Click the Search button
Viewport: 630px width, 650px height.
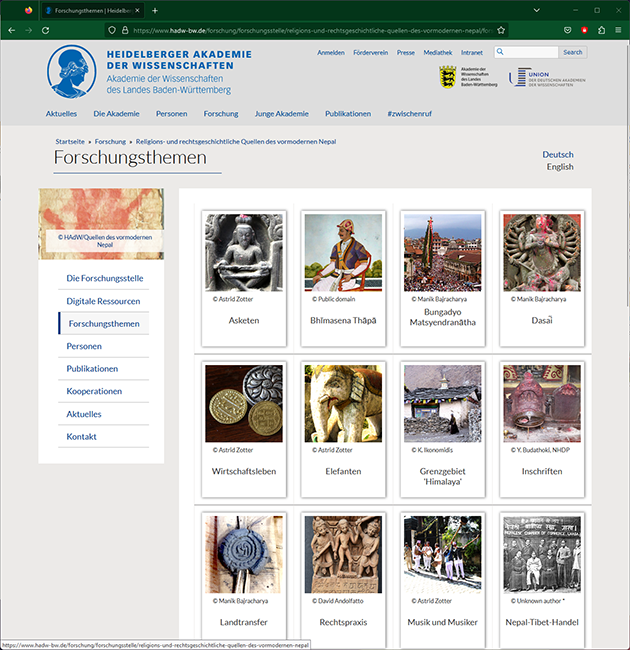tap(572, 52)
